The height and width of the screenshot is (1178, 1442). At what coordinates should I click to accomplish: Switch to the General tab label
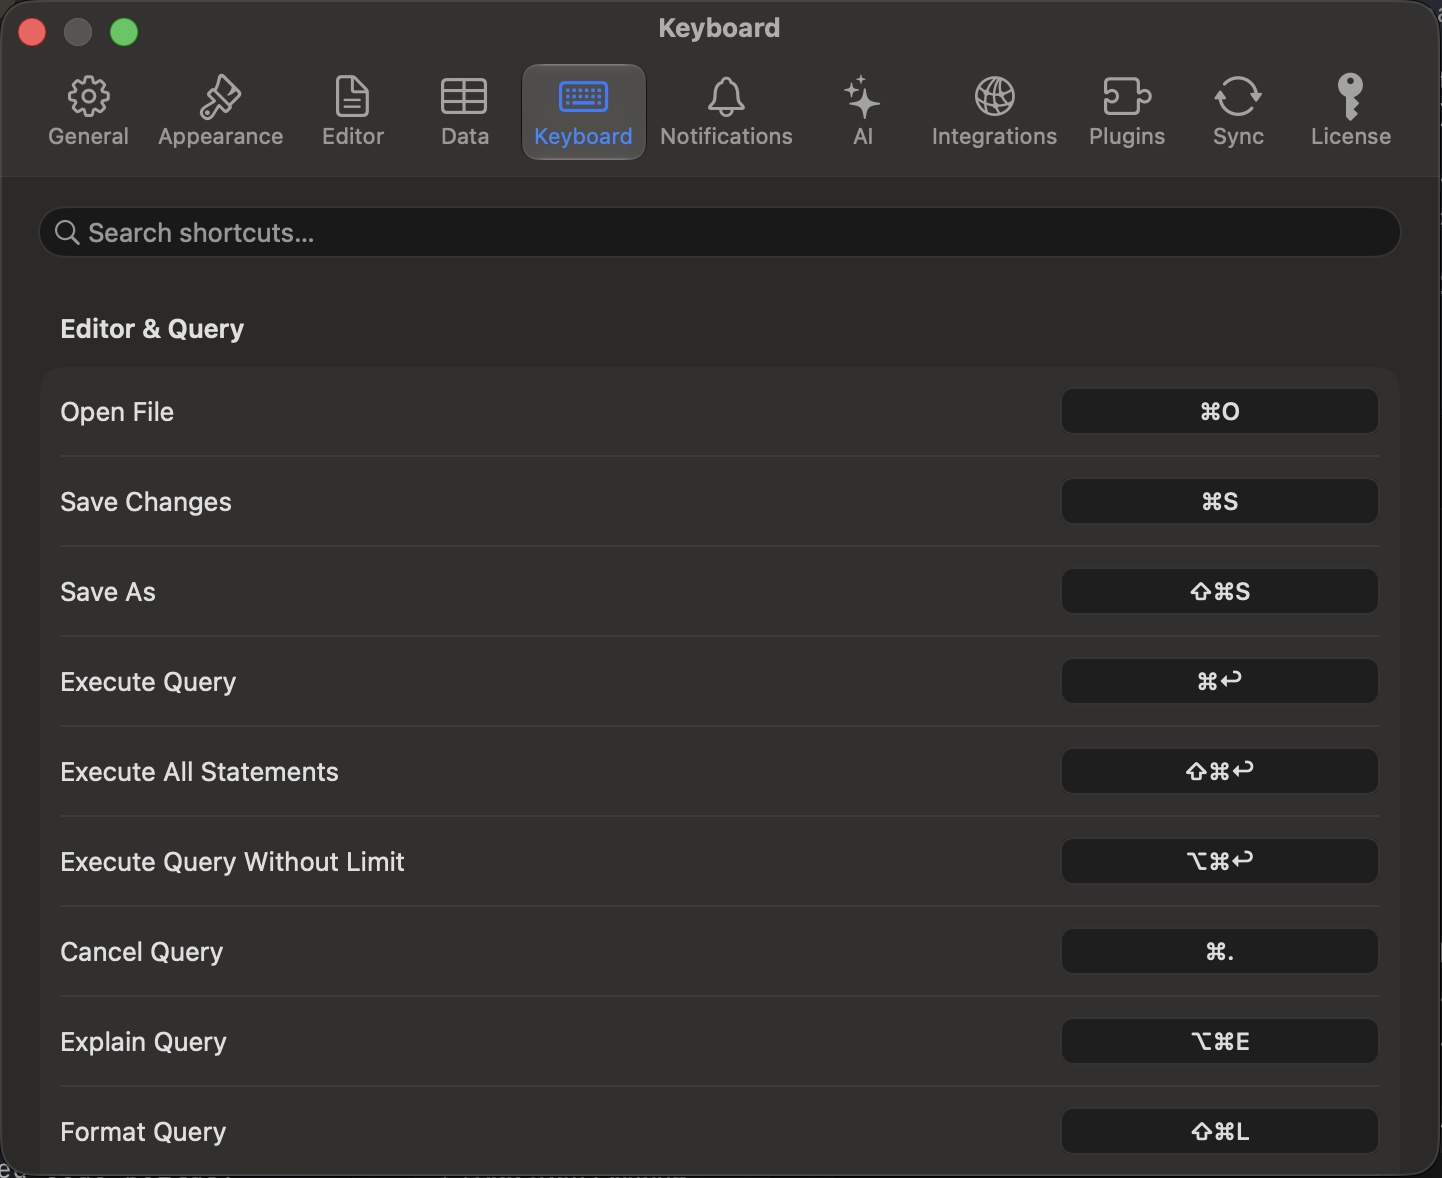coord(88,136)
